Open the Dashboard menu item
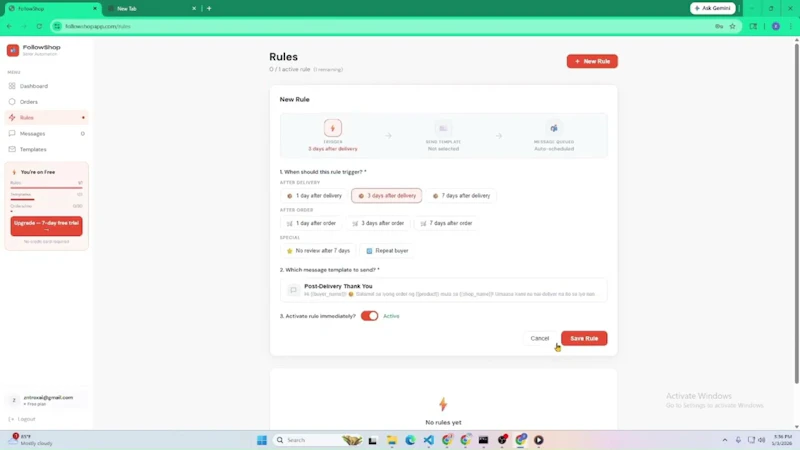This screenshot has width=800, height=450. [46, 86]
